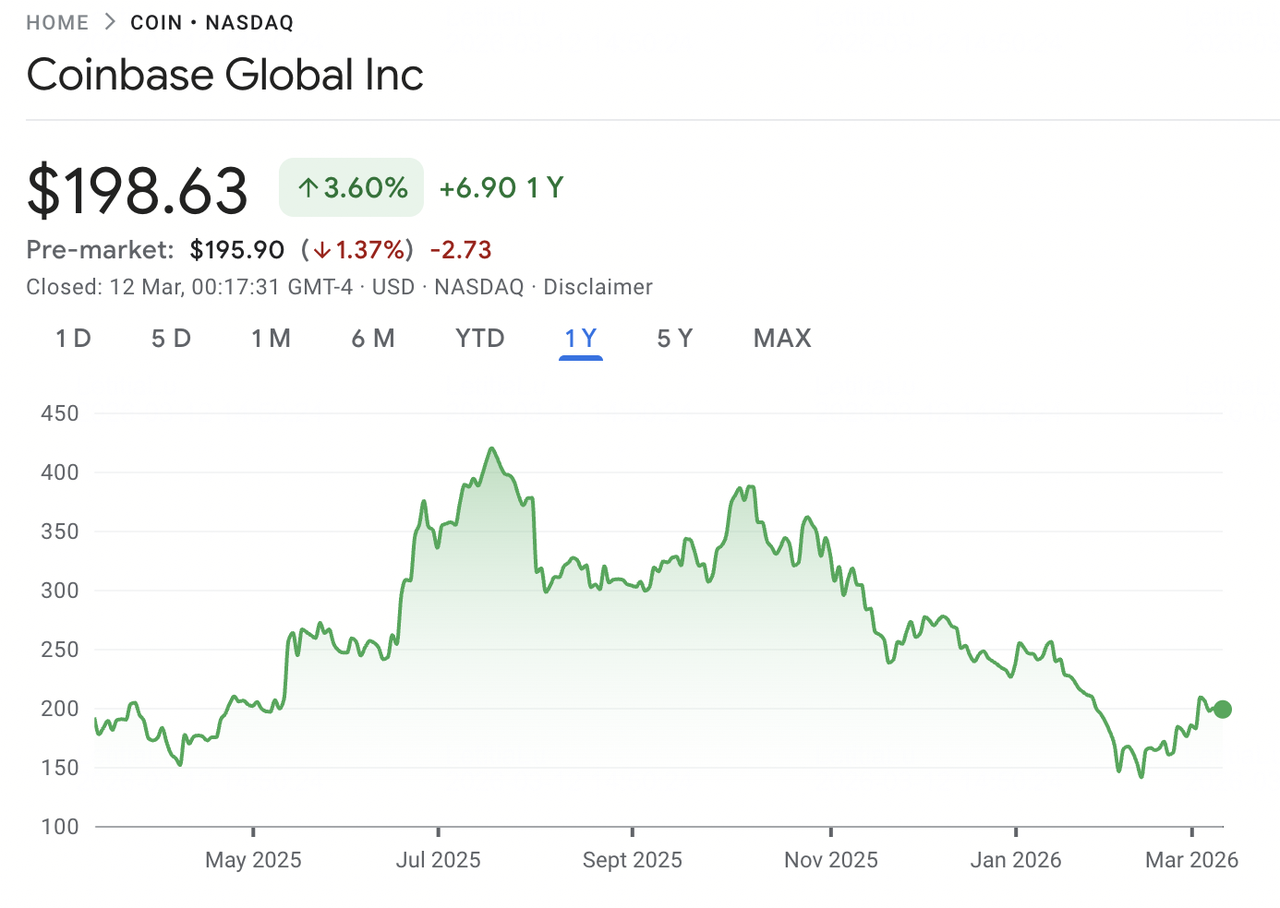Show the MAX range chart
This screenshot has width=1280, height=908.
point(782,338)
